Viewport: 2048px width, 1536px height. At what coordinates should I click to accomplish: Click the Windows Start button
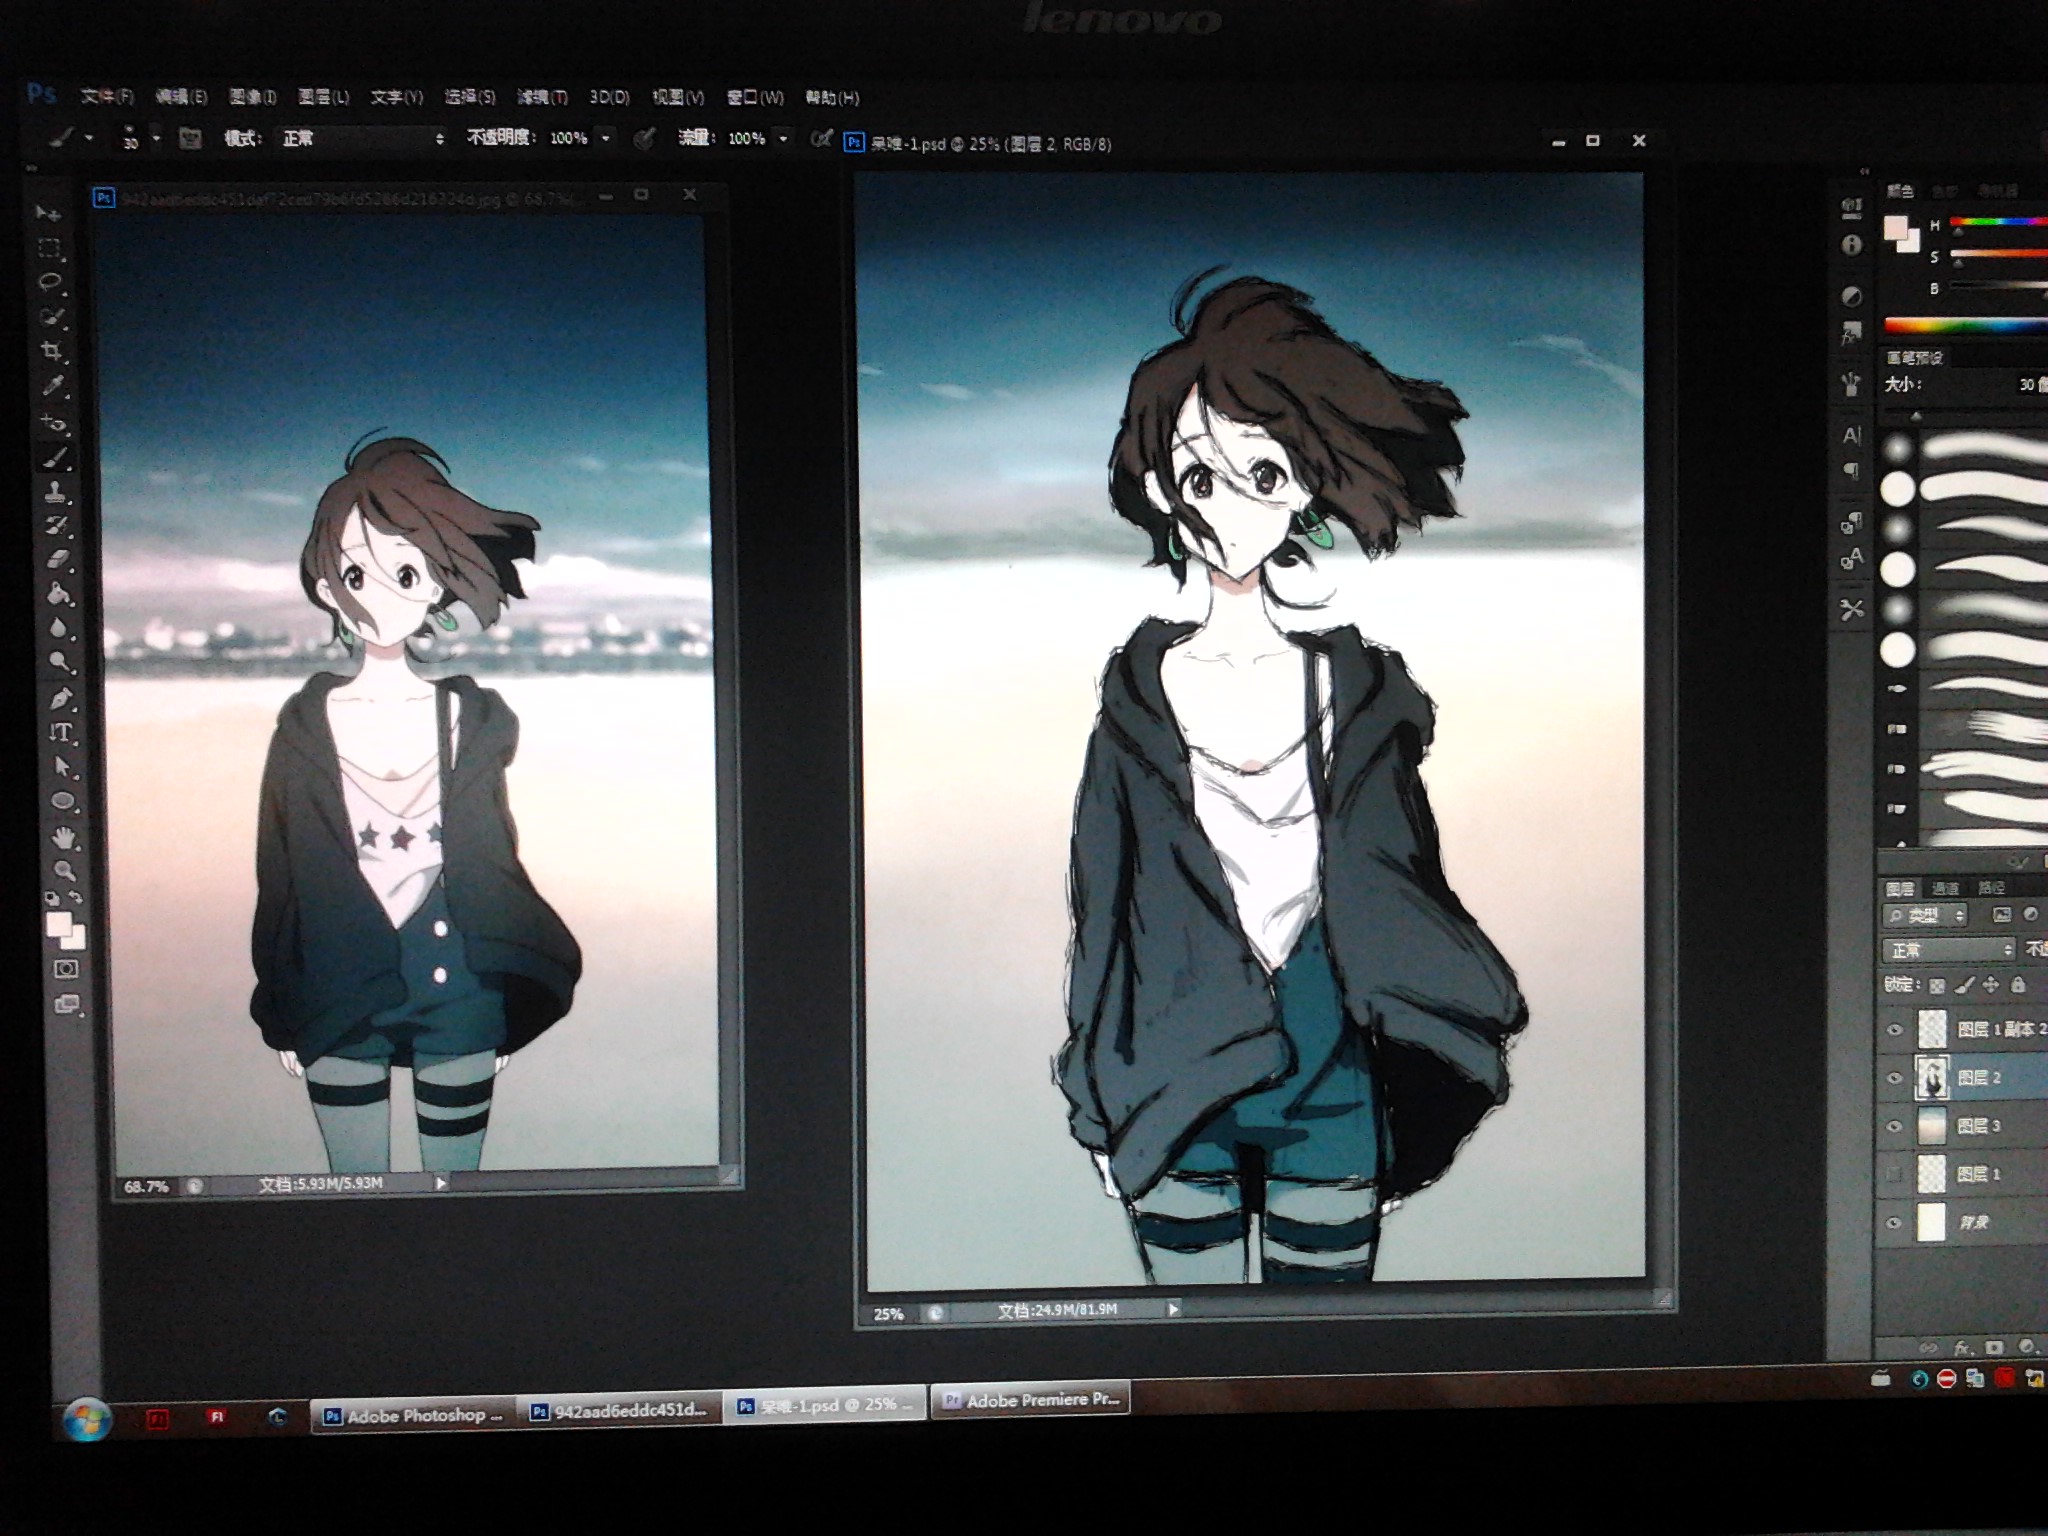(87, 1418)
